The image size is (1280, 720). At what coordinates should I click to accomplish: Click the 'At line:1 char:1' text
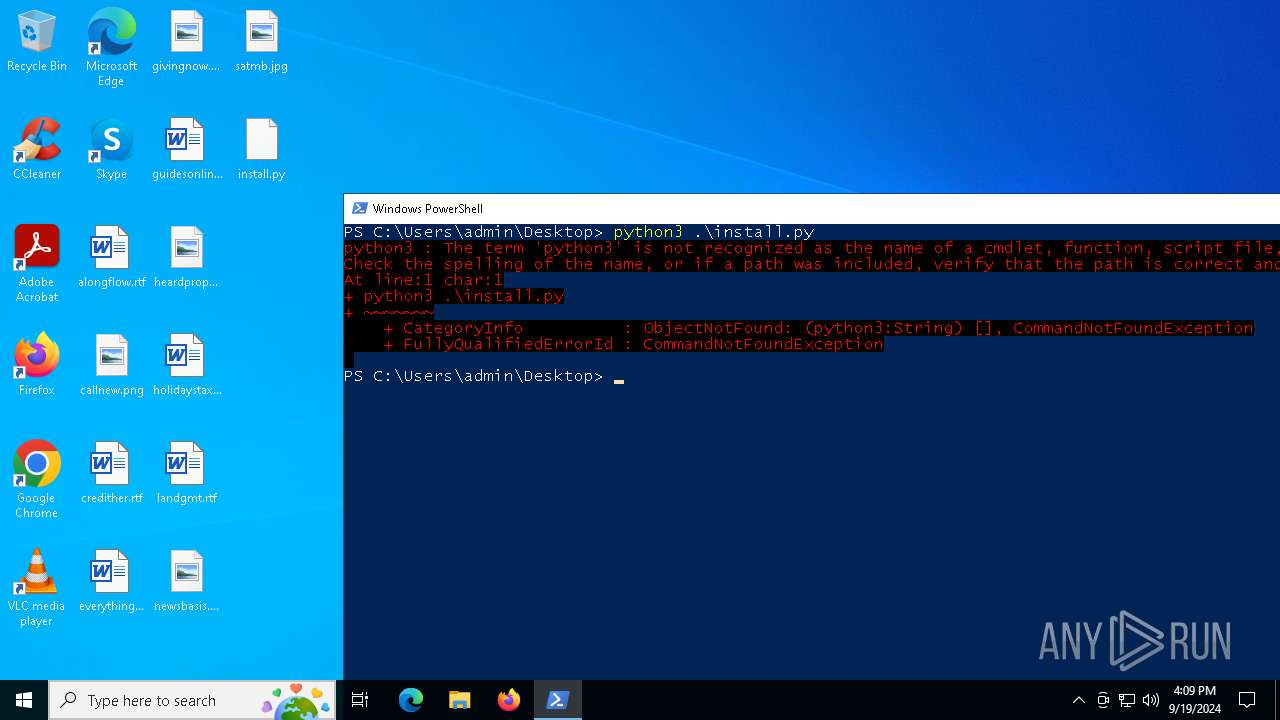tap(423, 280)
